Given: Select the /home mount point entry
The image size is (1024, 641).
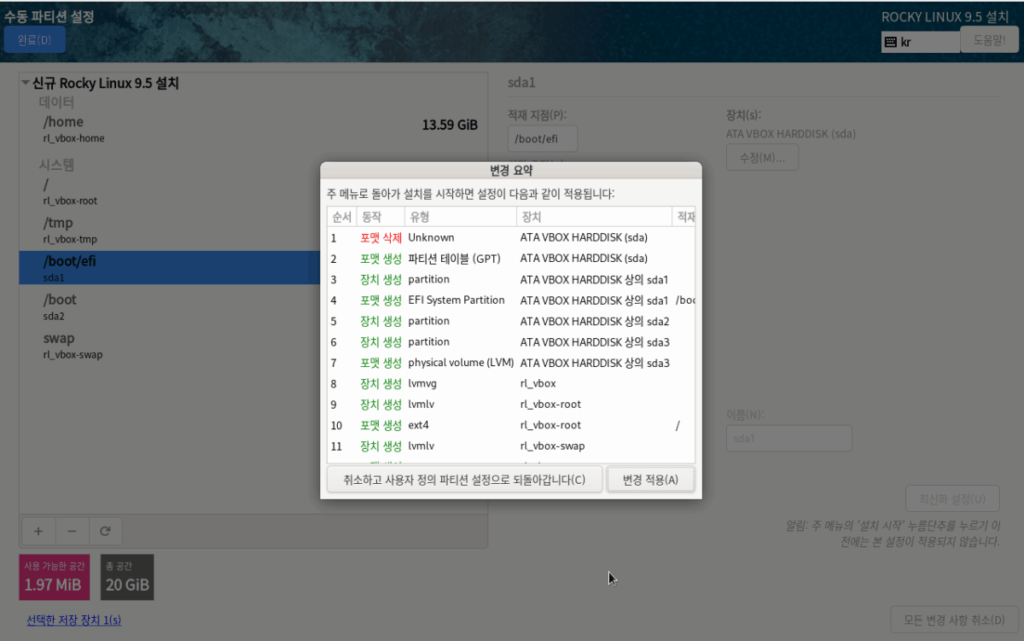Looking at the screenshot, I should point(253,129).
